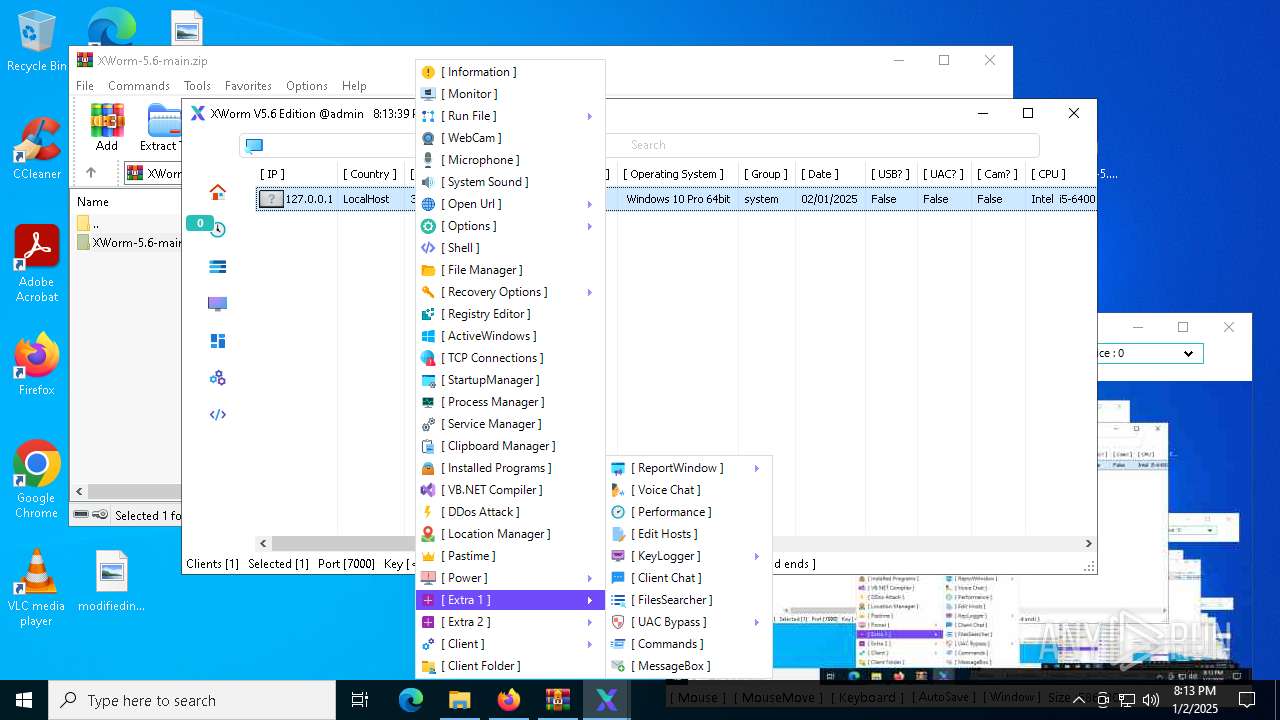Click the UAC Bypass shield icon
Image resolution: width=1280 pixels, height=720 pixels.
tap(618, 622)
